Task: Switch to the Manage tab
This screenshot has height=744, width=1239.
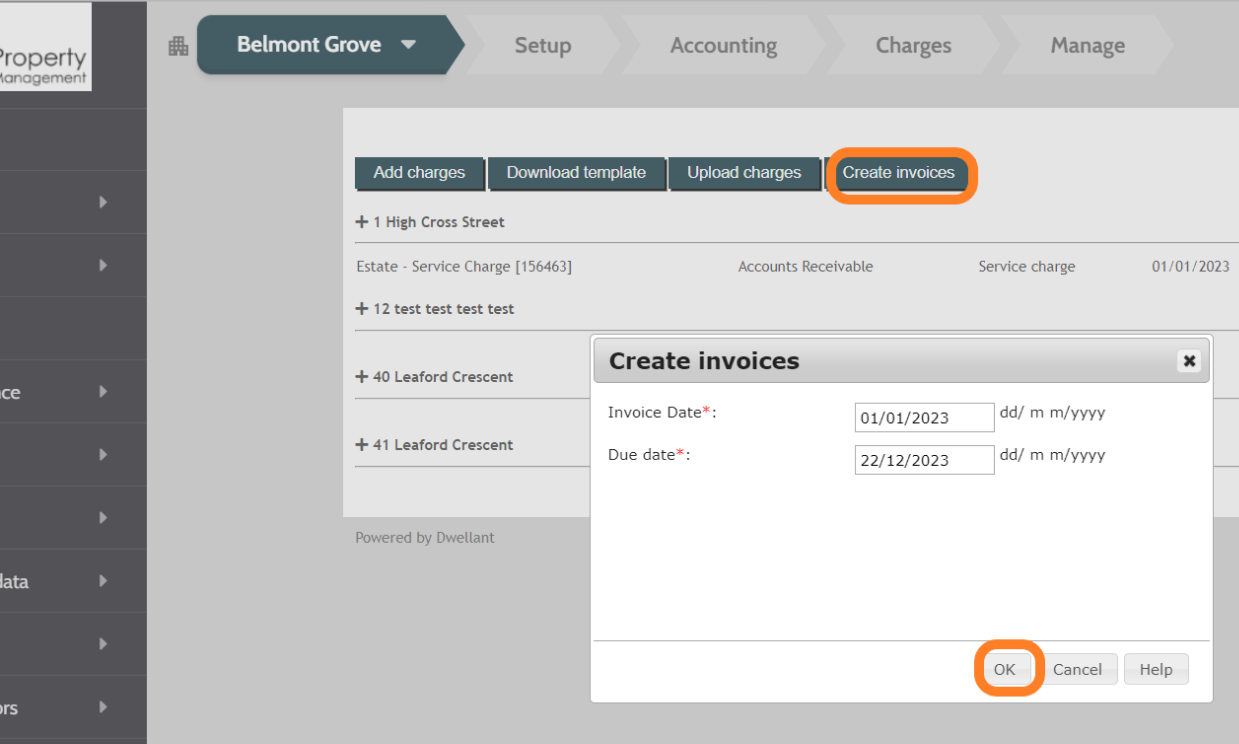Action: pos(1088,45)
